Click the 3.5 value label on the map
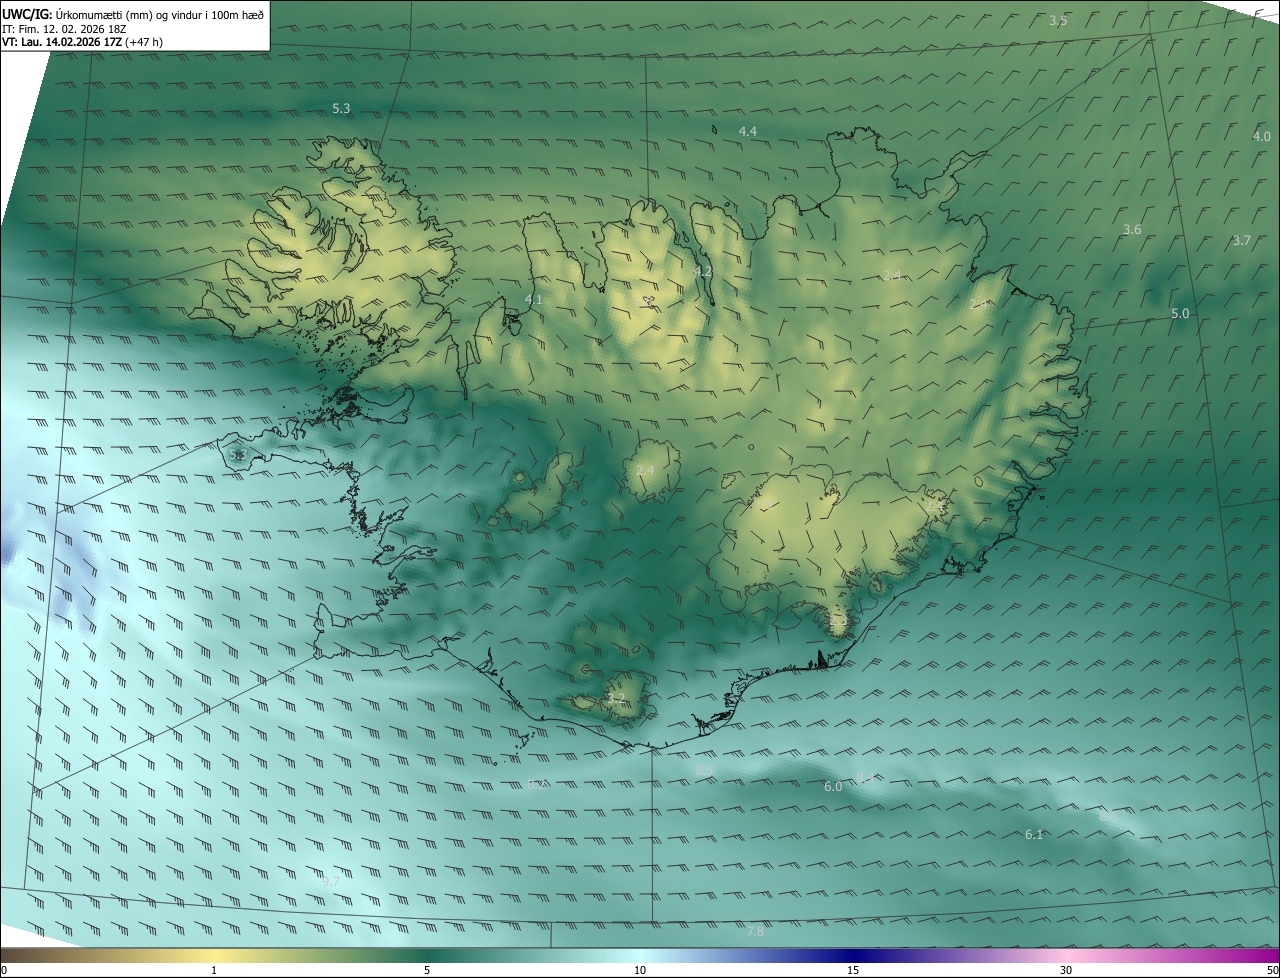Viewport: 1280px width, 978px height. click(x=1058, y=21)
